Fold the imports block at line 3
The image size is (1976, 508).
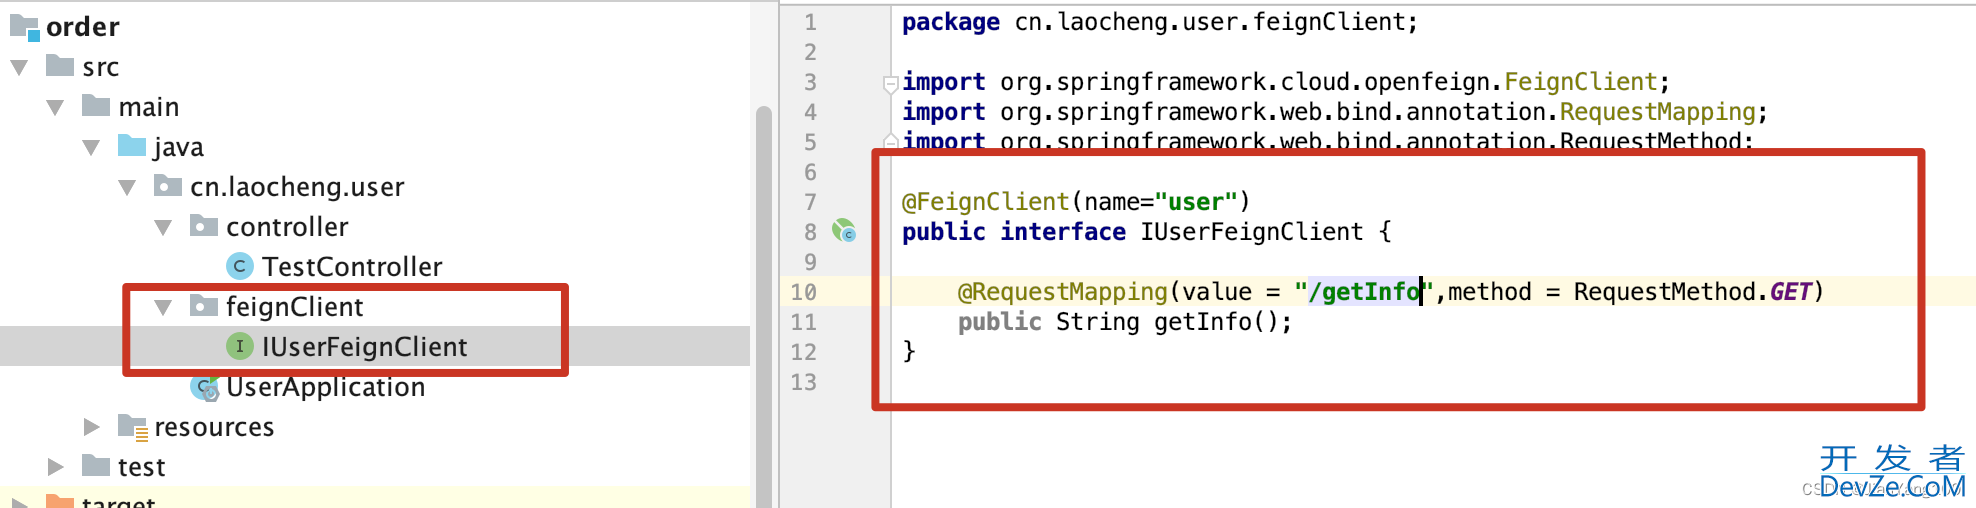coord(890,84)
